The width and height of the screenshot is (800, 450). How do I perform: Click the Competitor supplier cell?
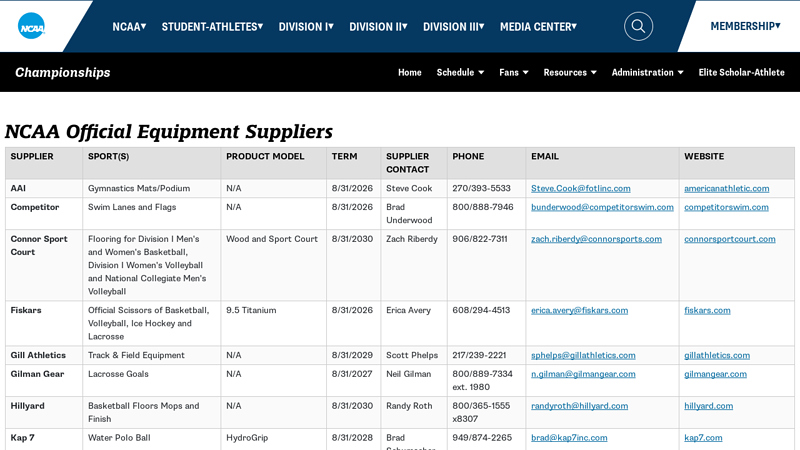(44, 213)
